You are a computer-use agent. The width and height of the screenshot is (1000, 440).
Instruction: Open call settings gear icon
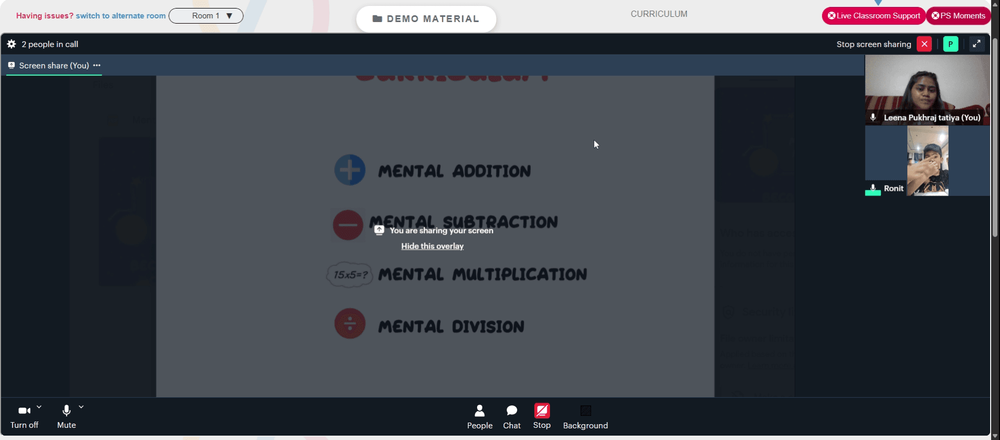11,44
